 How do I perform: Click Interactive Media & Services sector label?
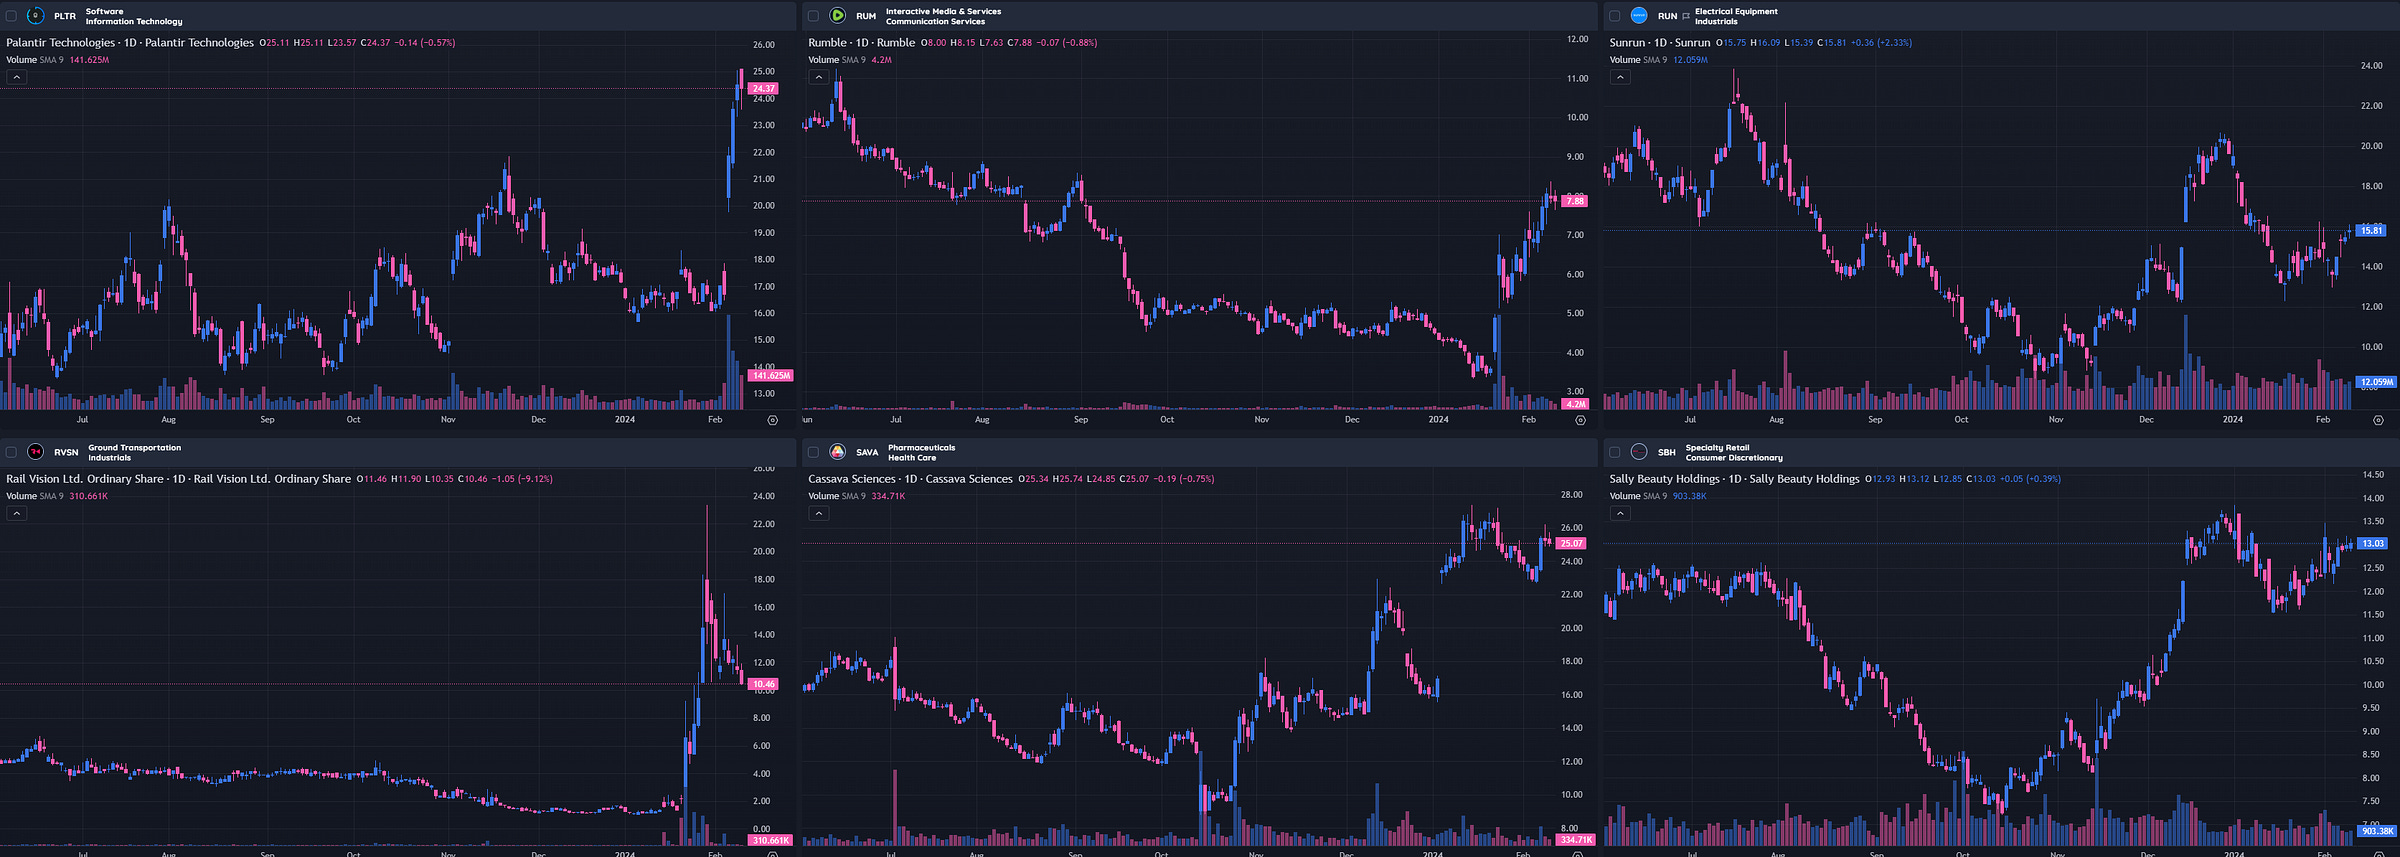tap(943, 16)
